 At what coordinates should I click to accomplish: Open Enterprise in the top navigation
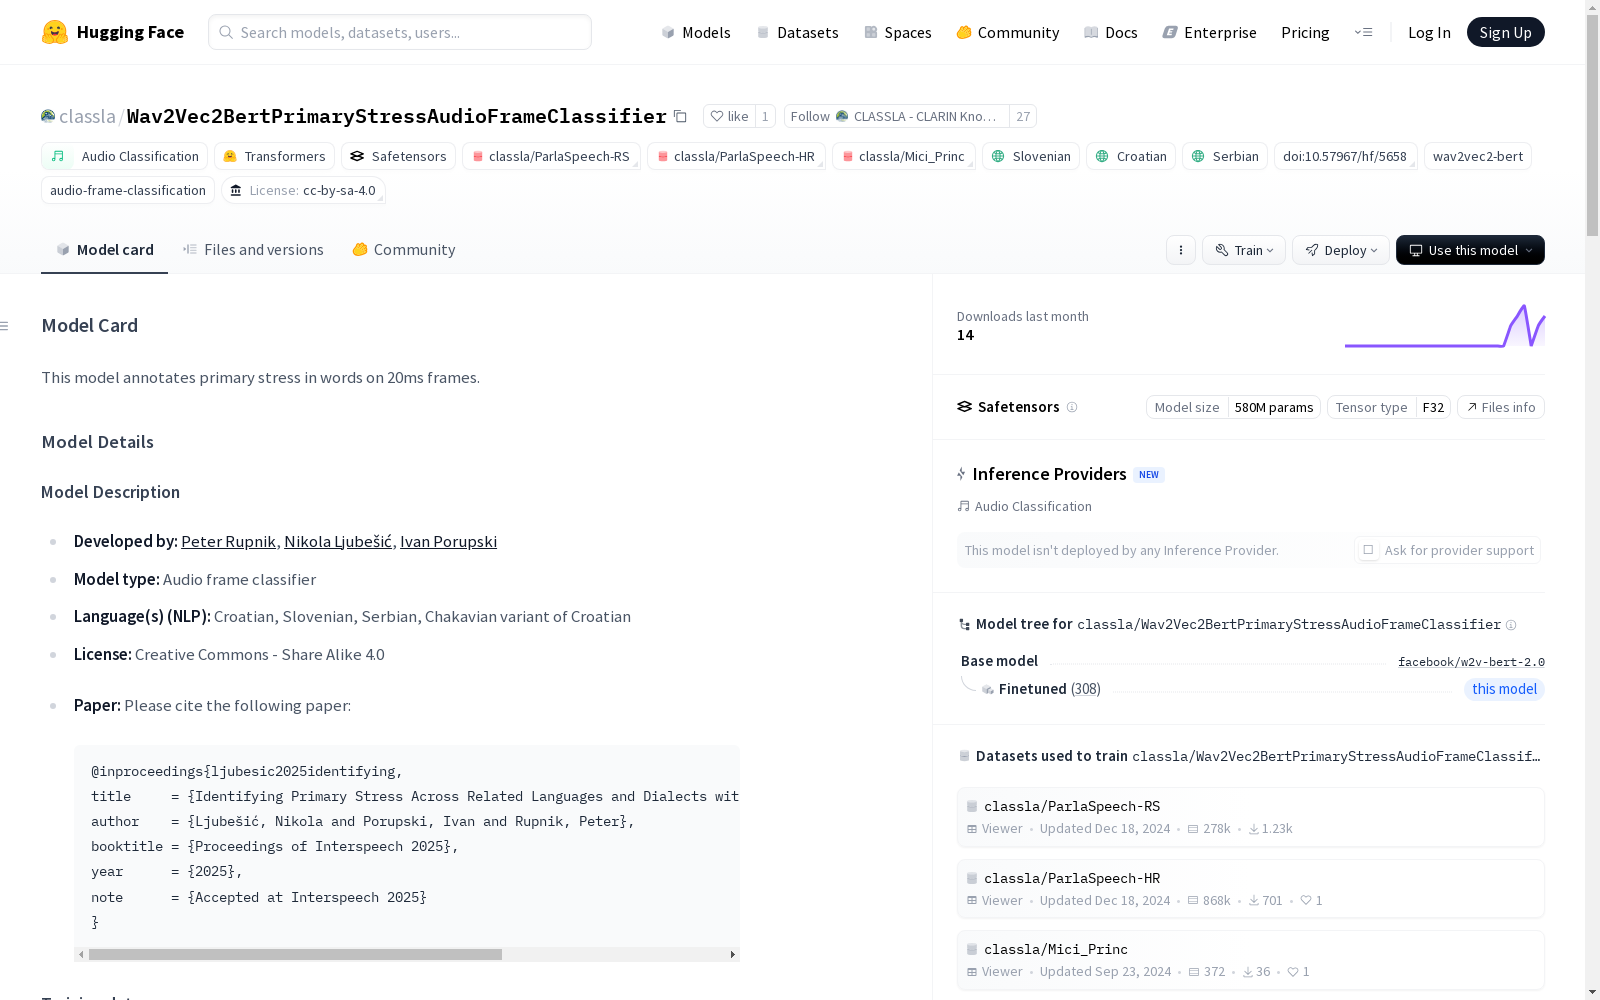[1210, 32]
